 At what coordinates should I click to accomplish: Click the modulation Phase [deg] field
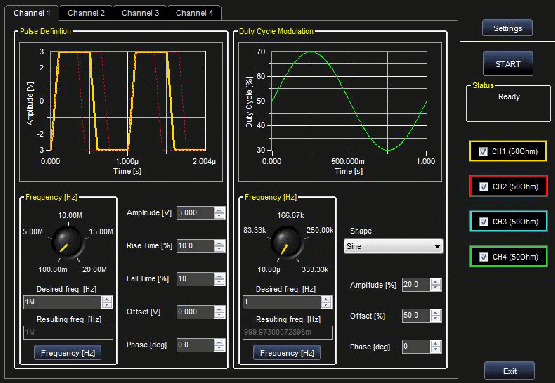tap(416, 346)
